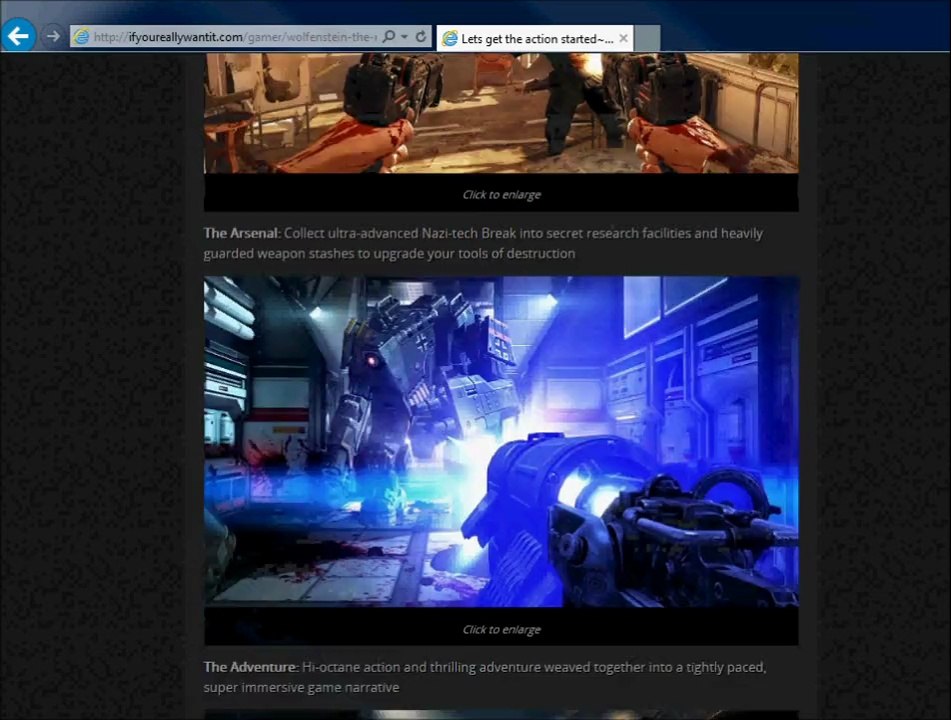Click the browser Forward arrow button
Image resolution: width=951 pixels, height=720 pixels.
point(53,36)
